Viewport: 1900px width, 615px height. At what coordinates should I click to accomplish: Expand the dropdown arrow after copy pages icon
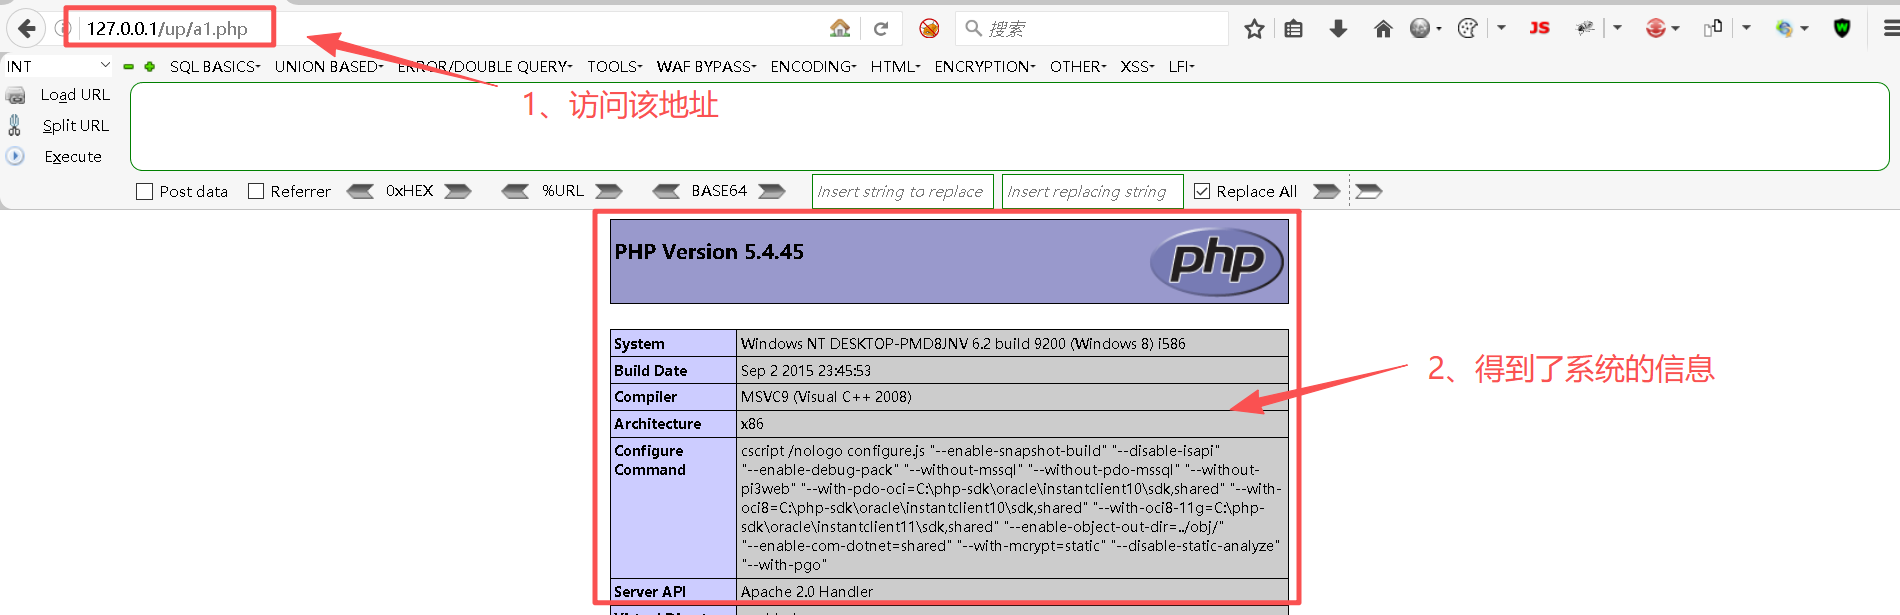coord(1746,28)
